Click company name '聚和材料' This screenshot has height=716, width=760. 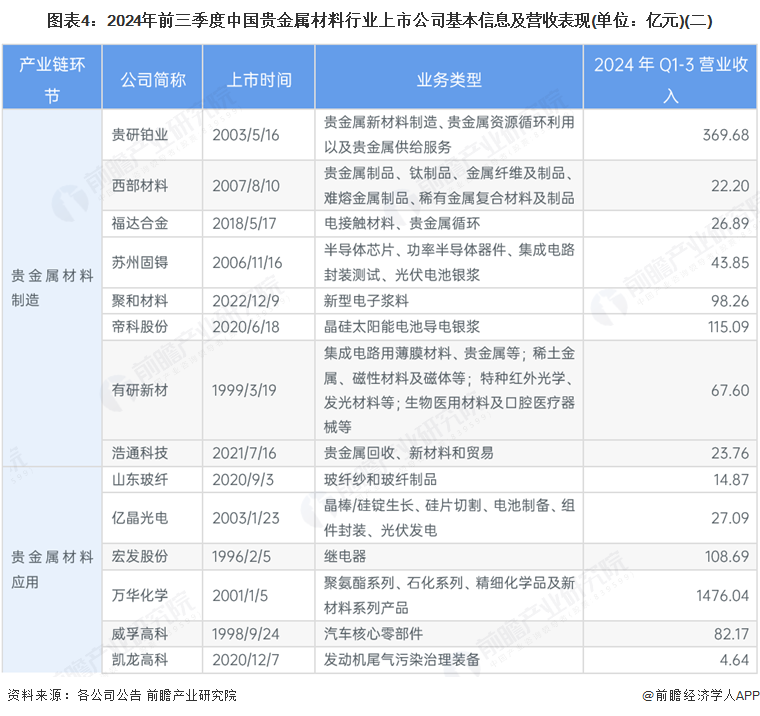(x=140, y=301)
